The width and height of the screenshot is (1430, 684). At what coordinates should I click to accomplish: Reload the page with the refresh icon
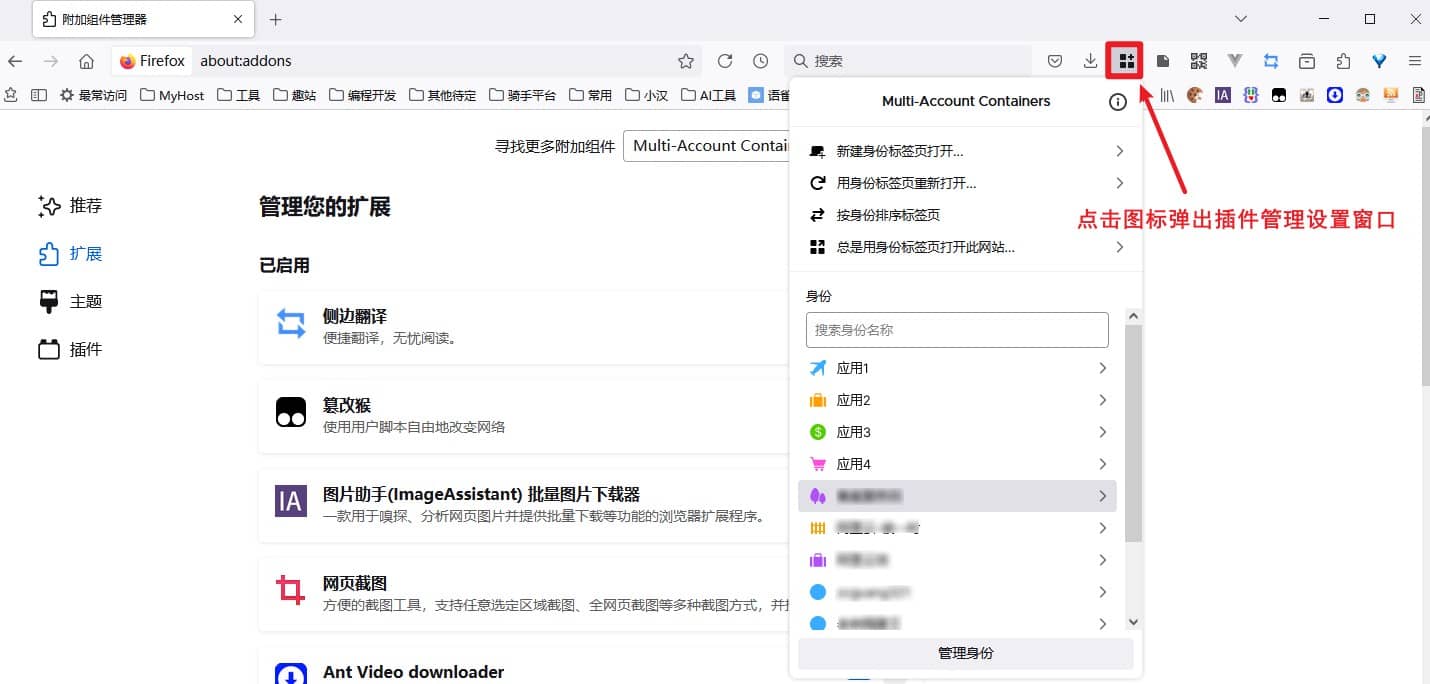[x=725, y=61]
